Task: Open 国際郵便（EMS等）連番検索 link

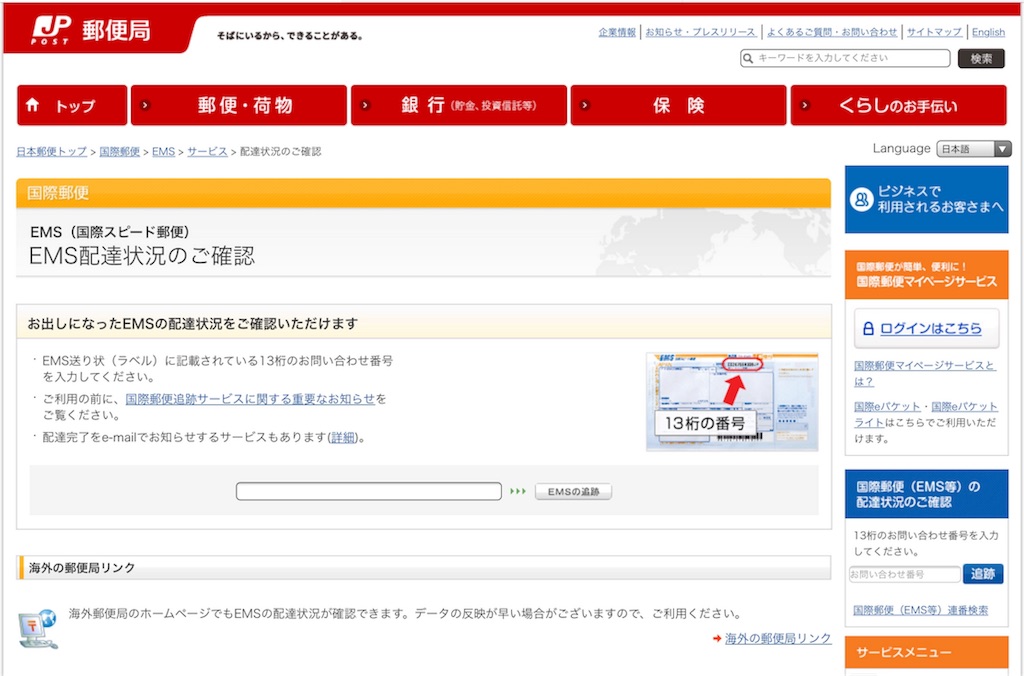Action: tap(920, 610)
